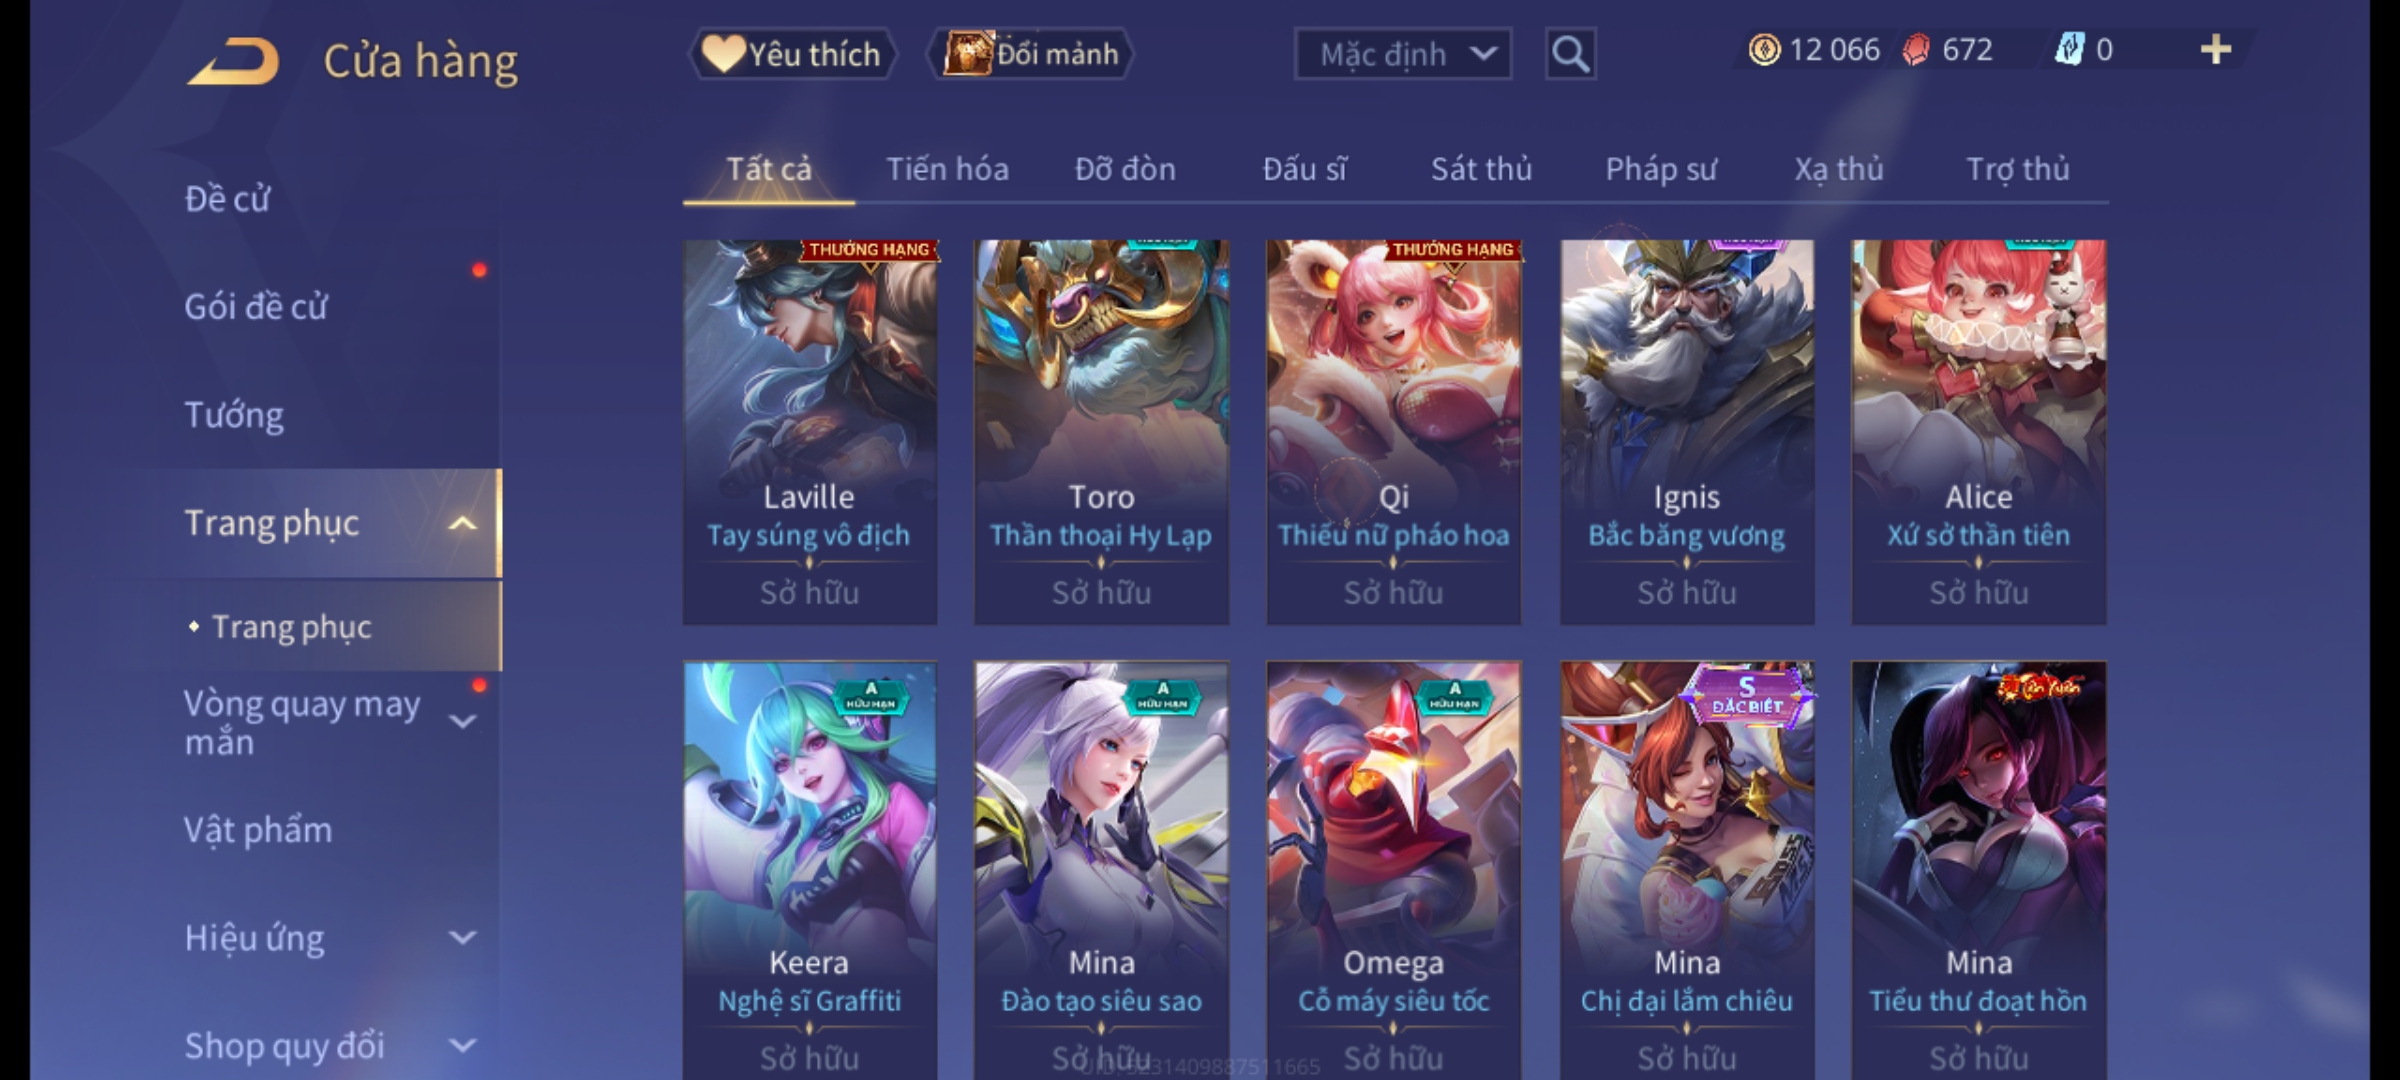The image size is (2400, 1080).
Task: Open the search magnifier icon
Action: (1570, 54)
